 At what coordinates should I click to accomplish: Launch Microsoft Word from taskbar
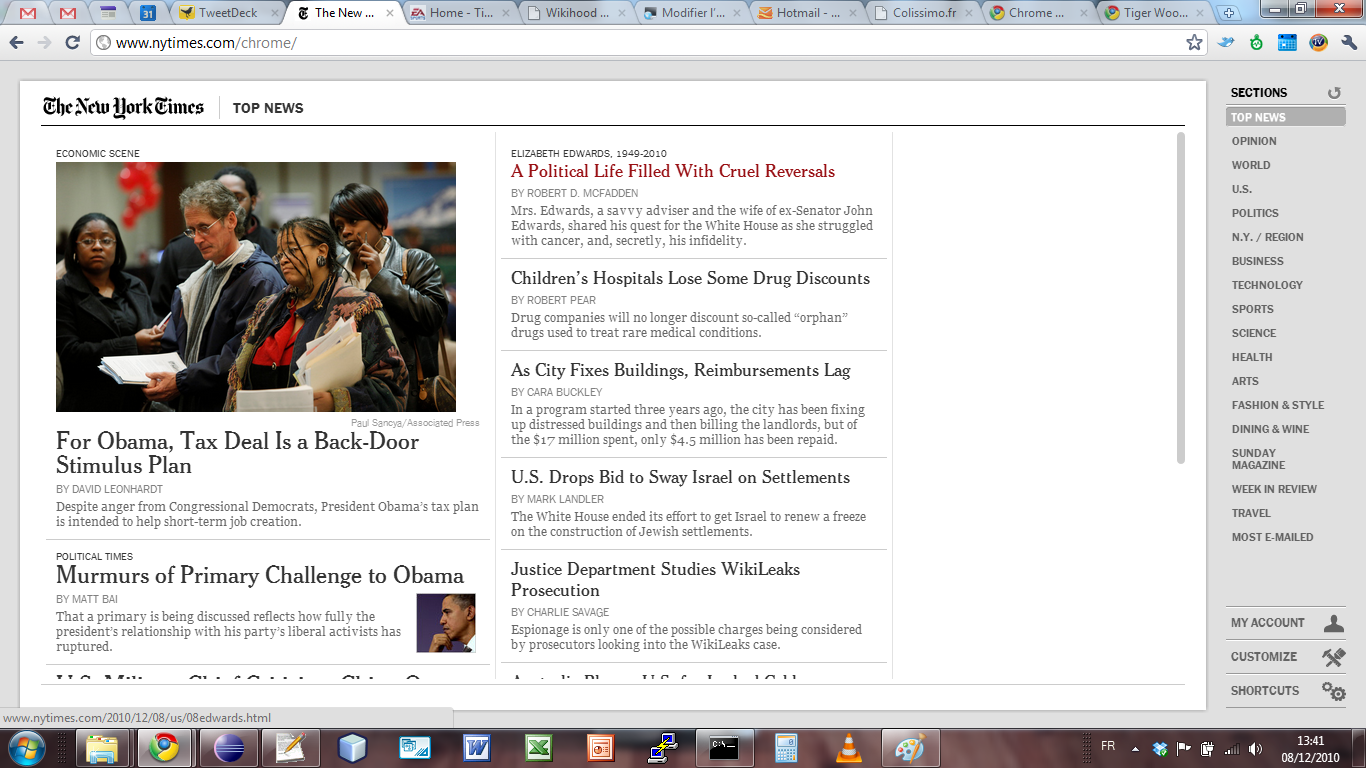tap(477, 748)
